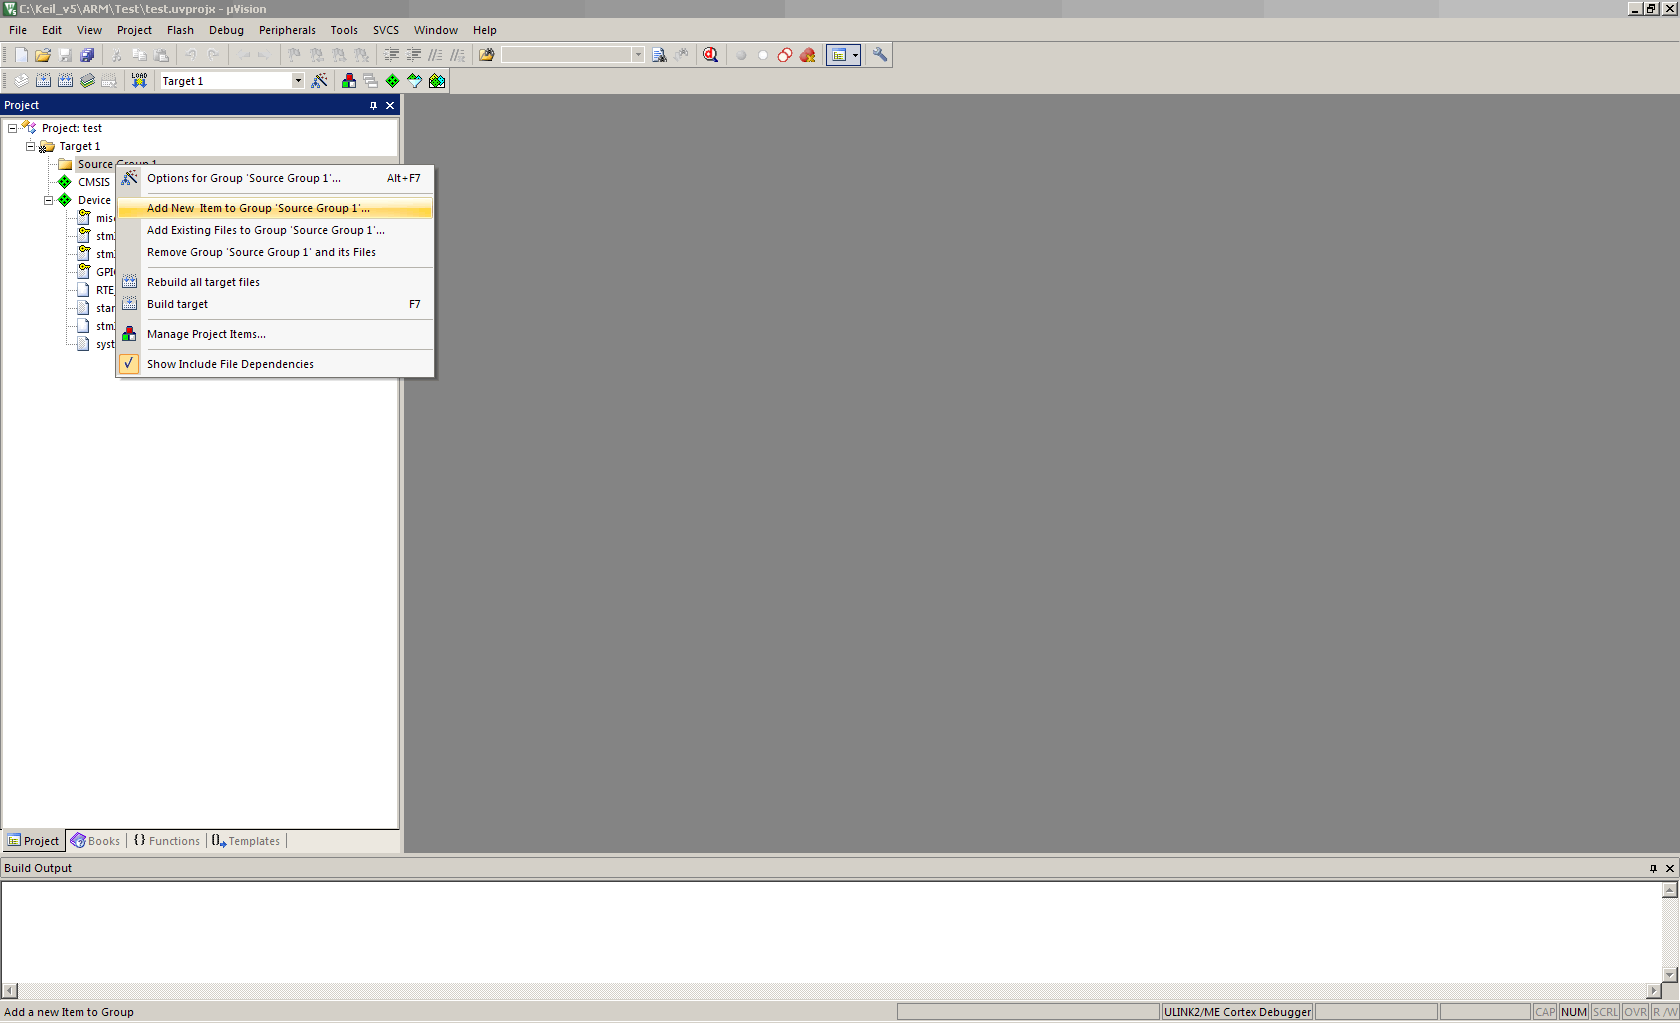Image resolution: width=1680 pixels, height=1023 pixels.
Task: Click the Download to flash LOAD icon
Action: coord(139,81)
